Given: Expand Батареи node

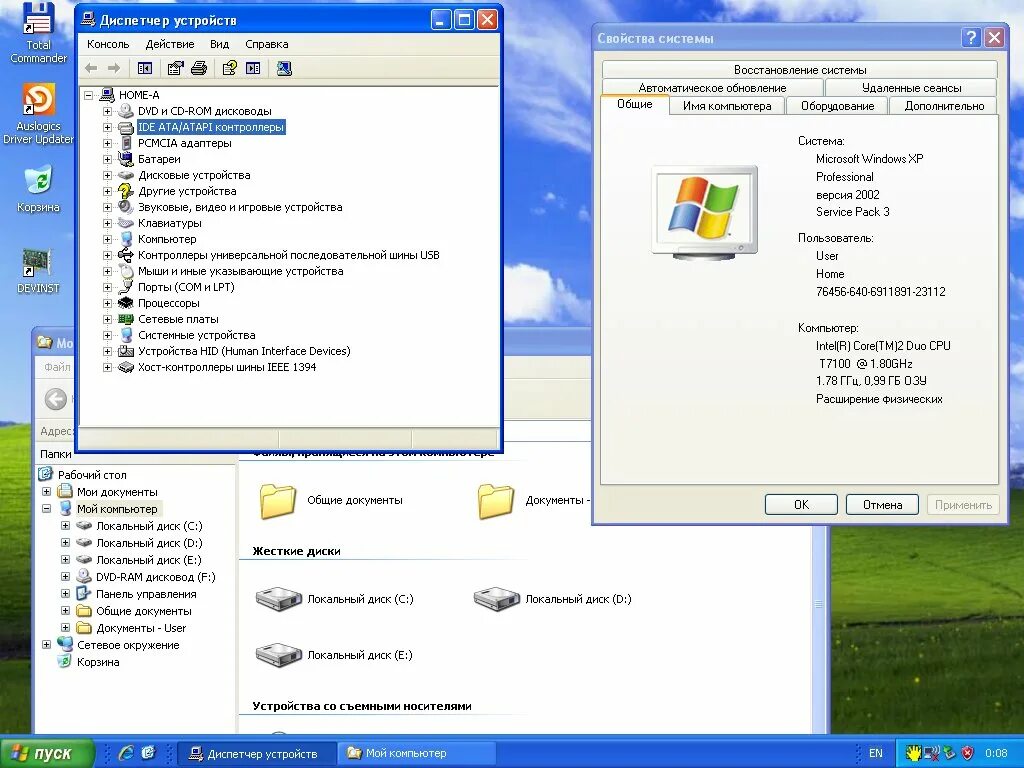Looking at the screenshot, I should pos(107,159).
